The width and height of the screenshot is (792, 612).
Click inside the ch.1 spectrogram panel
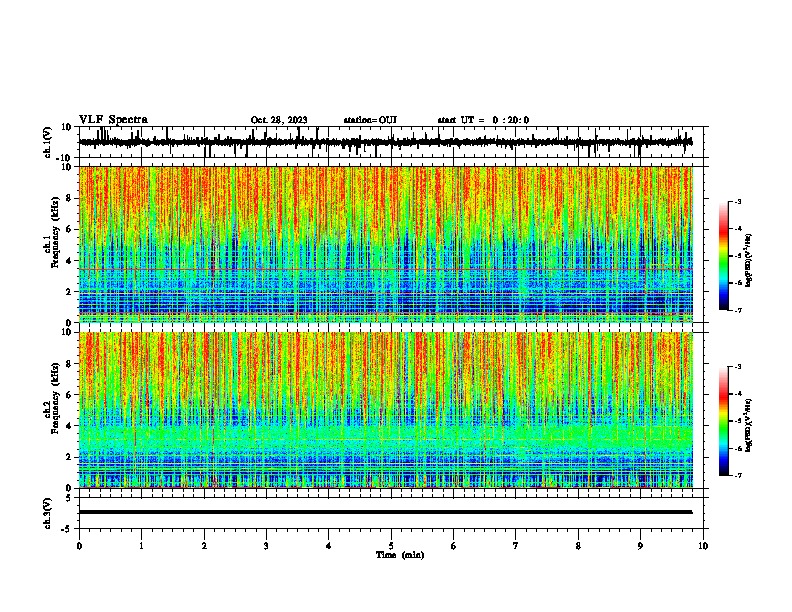click(385, 244)
